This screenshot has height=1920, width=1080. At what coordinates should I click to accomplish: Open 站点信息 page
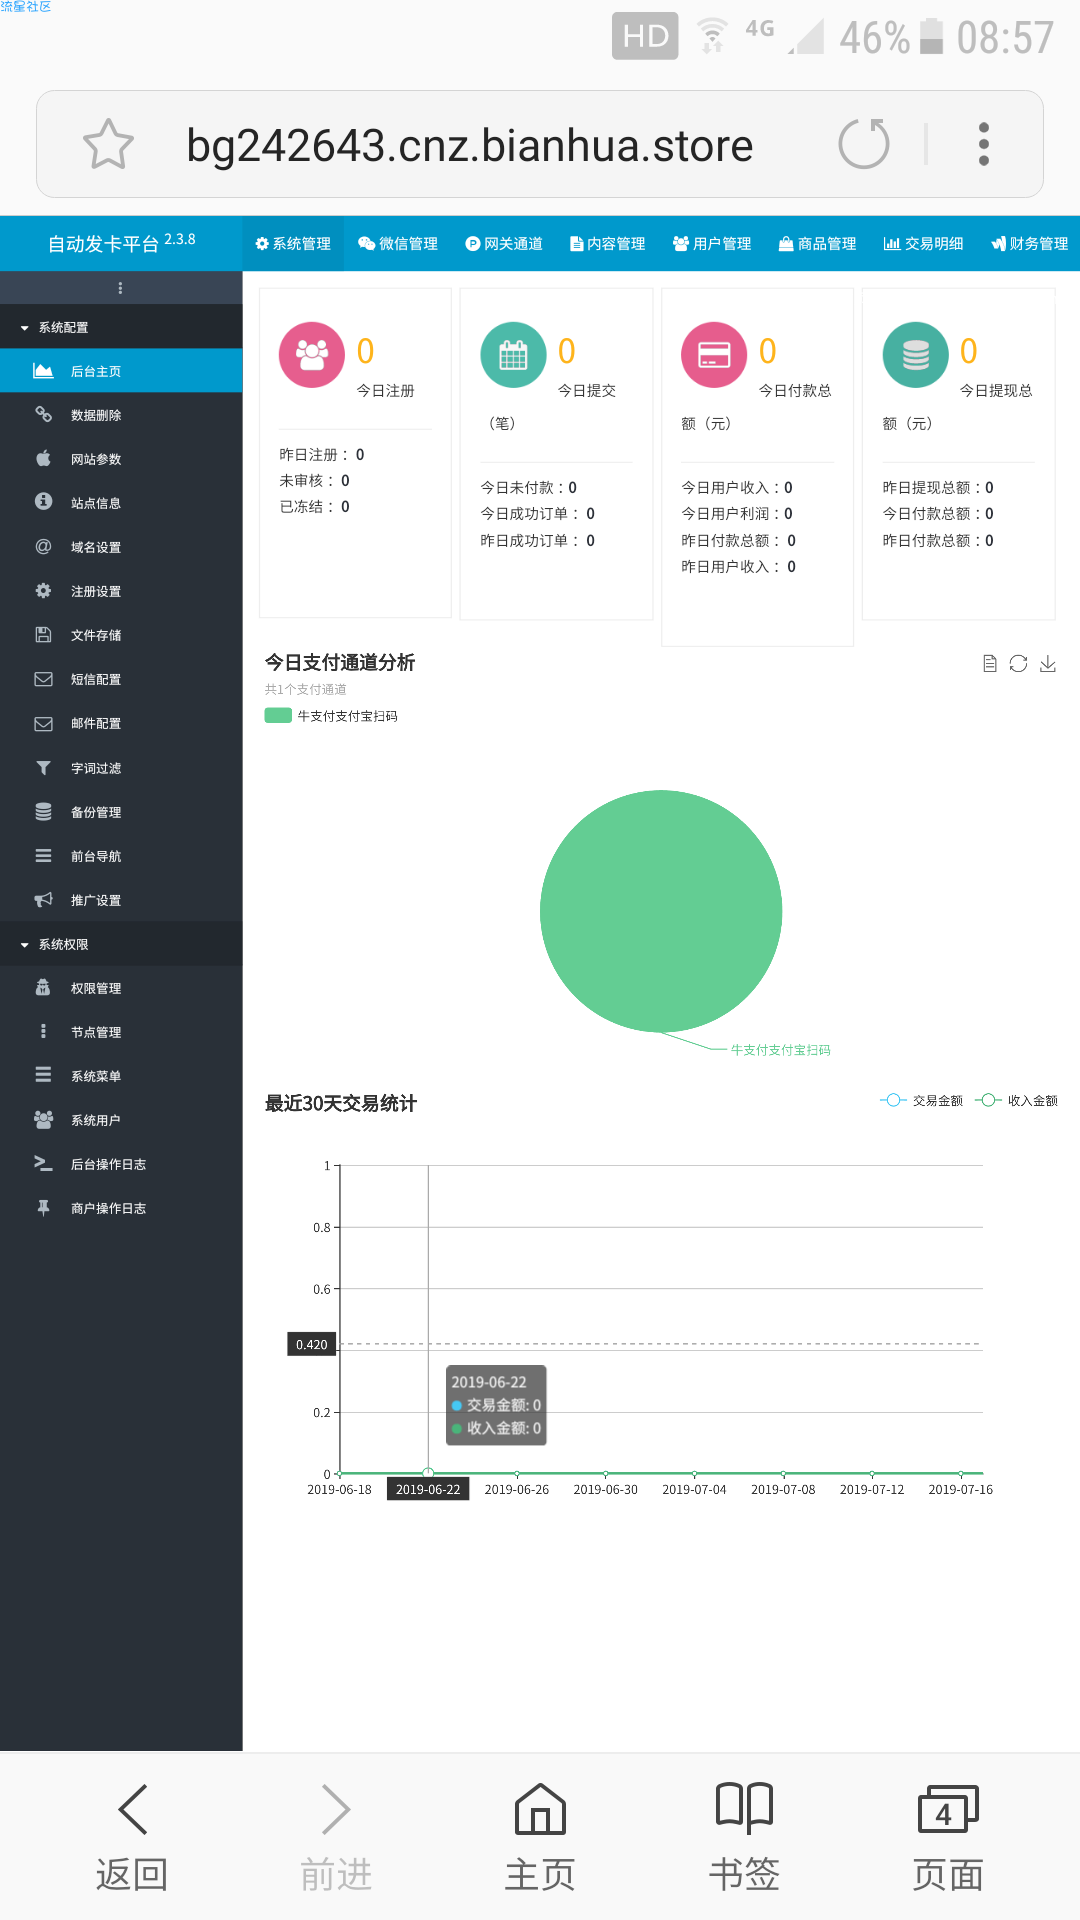(121, 503)
